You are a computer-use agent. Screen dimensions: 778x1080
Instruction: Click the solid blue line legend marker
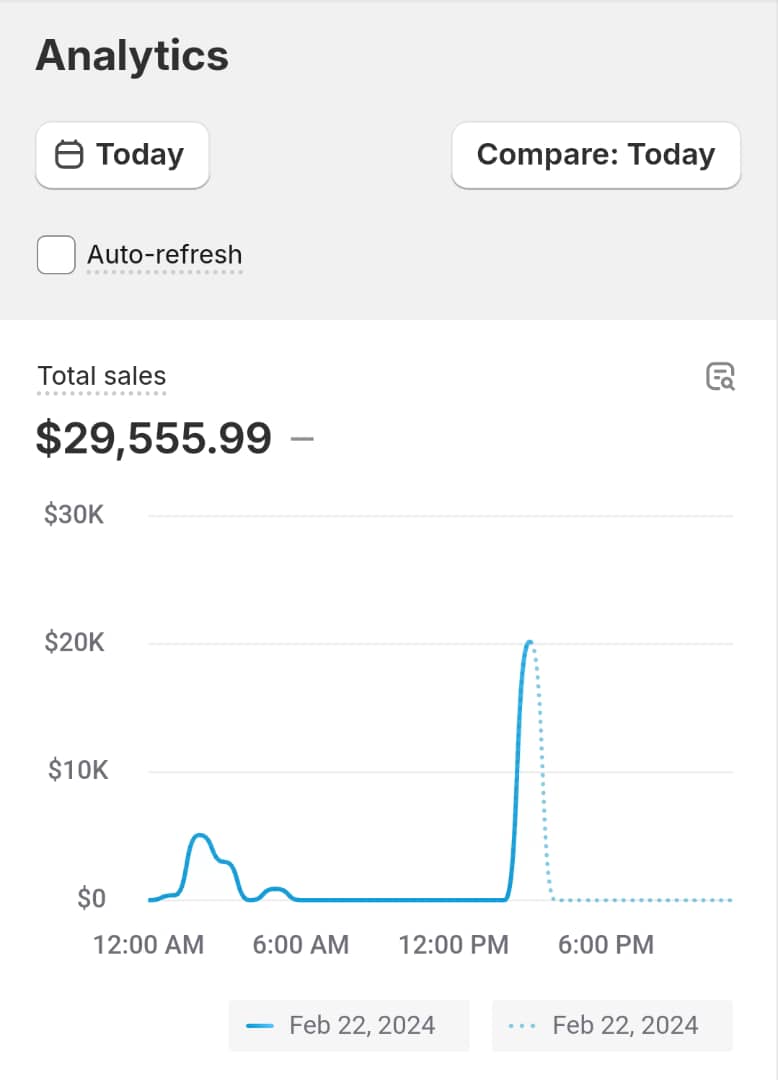coord(260,1026)
